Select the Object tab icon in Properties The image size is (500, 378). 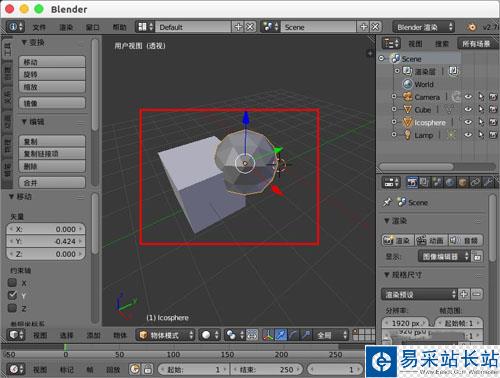(x=462, y=182)
